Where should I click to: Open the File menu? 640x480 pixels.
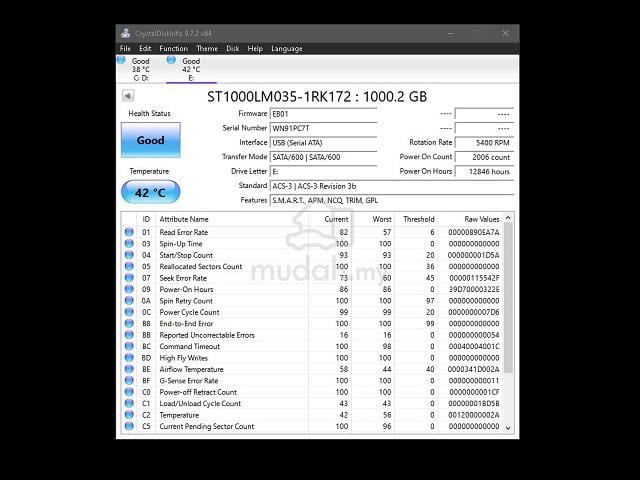pos(125,49)
